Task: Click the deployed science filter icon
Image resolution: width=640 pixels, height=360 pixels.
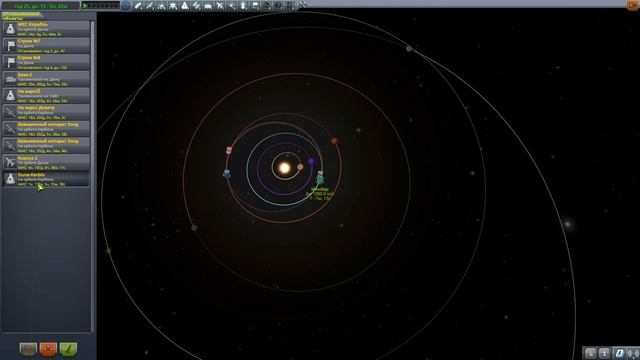Action: [290, 6]
